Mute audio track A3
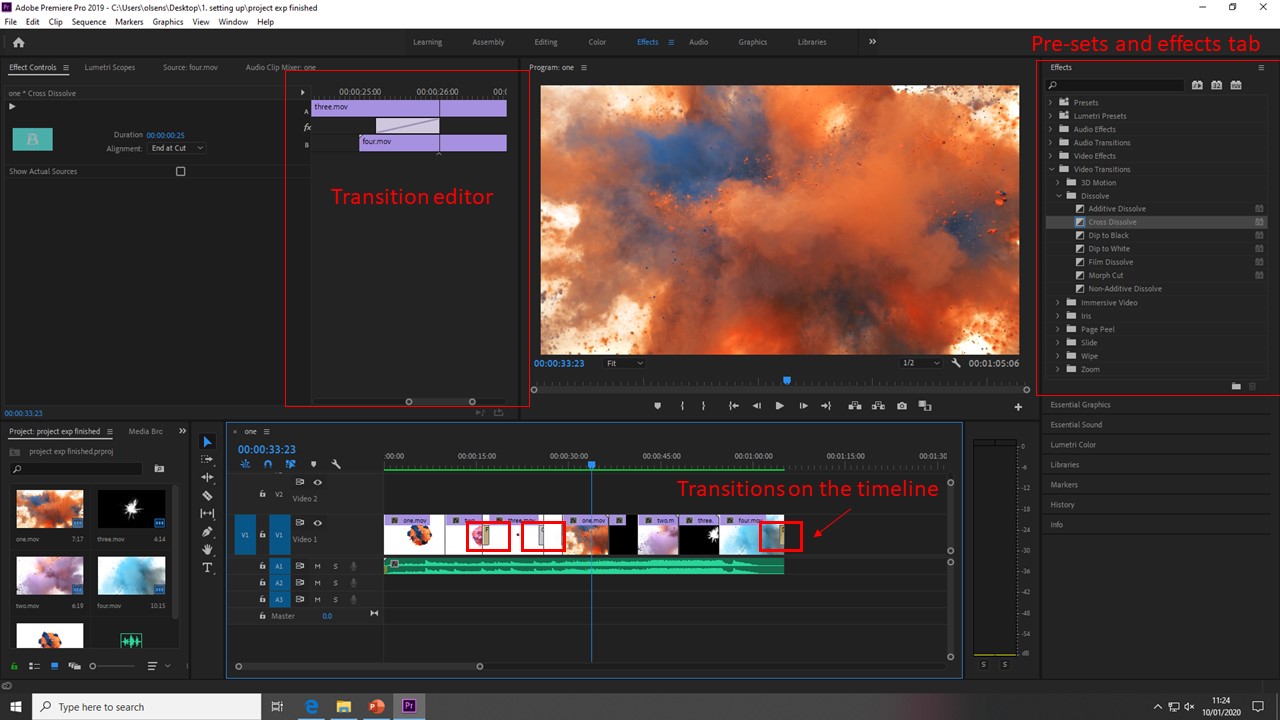 pos(317,599)
